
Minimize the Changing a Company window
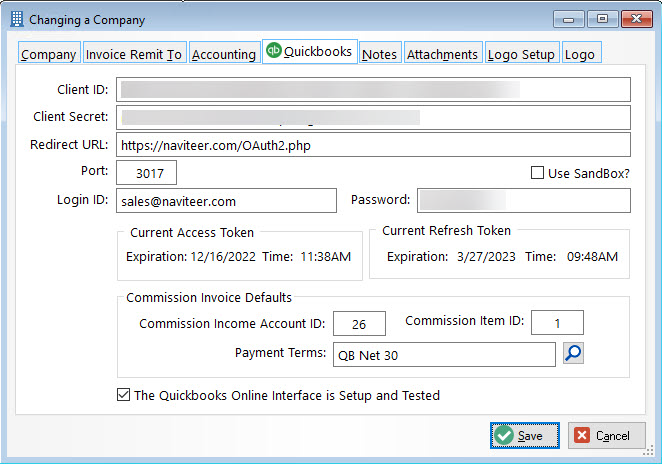click(569, 19)
